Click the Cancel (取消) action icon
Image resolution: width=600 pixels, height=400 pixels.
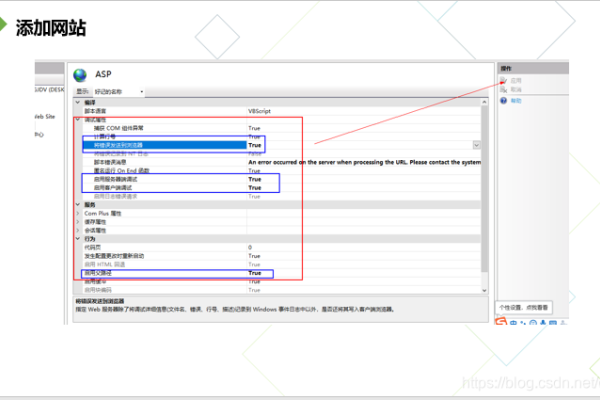click(x=503, y=89)
